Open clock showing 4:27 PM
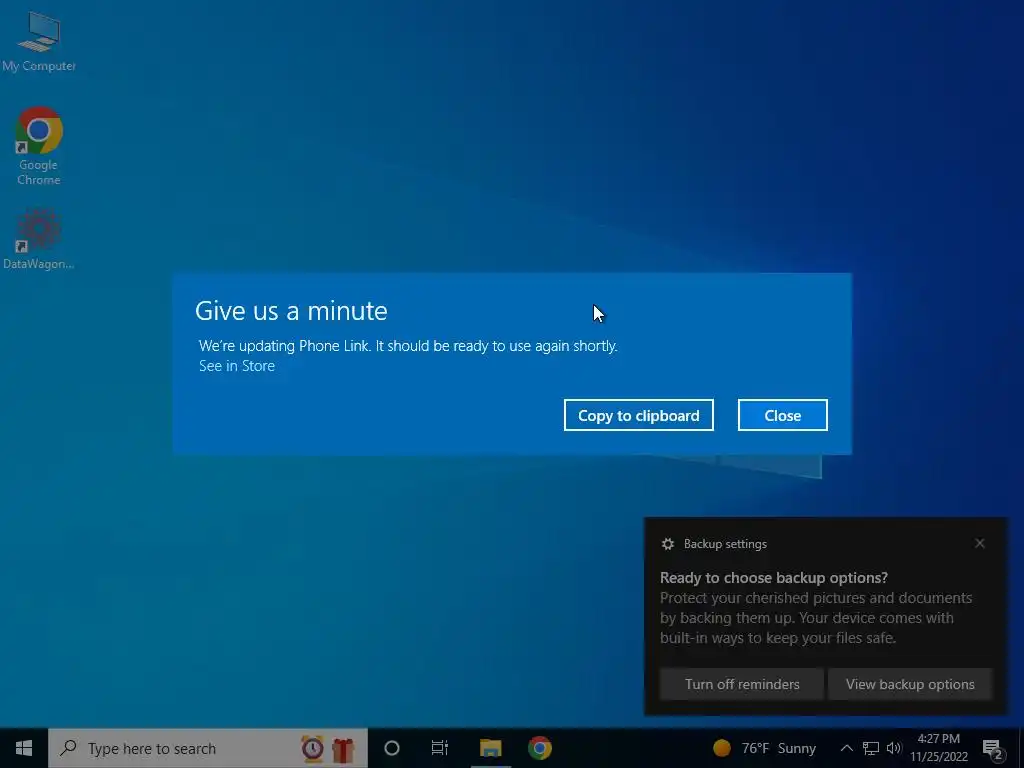The height and width of the screenshot is (768, 1024). (x=938, y=748)
